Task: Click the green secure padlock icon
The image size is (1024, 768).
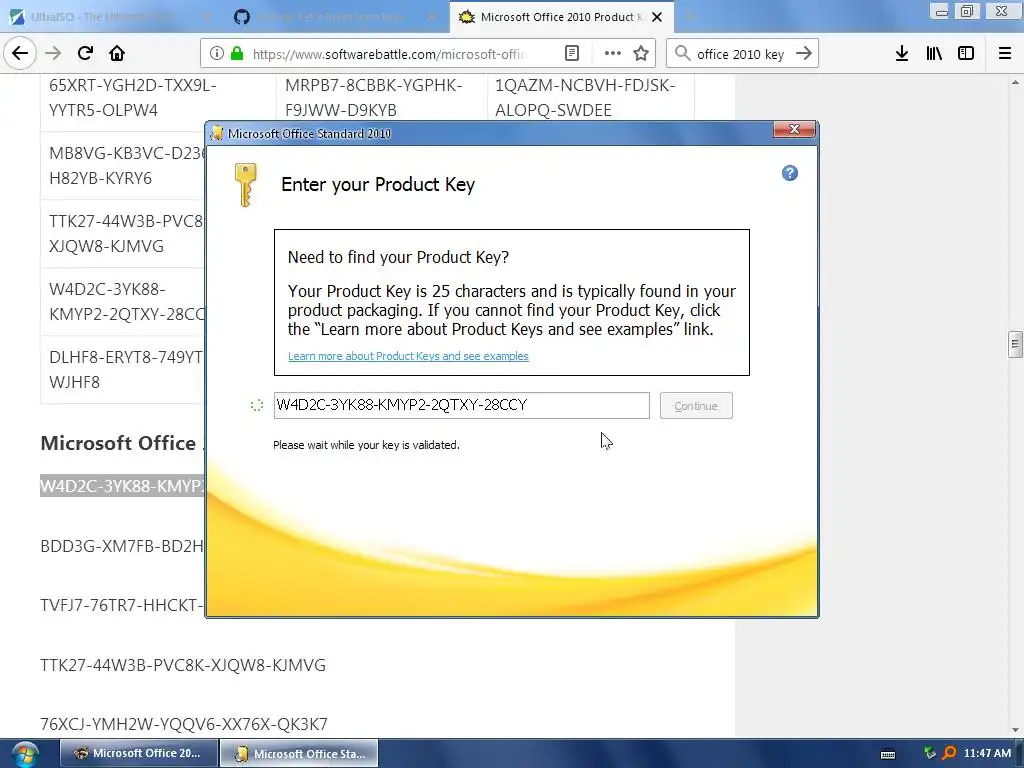Action: pyautogui.click(x=237, y=54)
